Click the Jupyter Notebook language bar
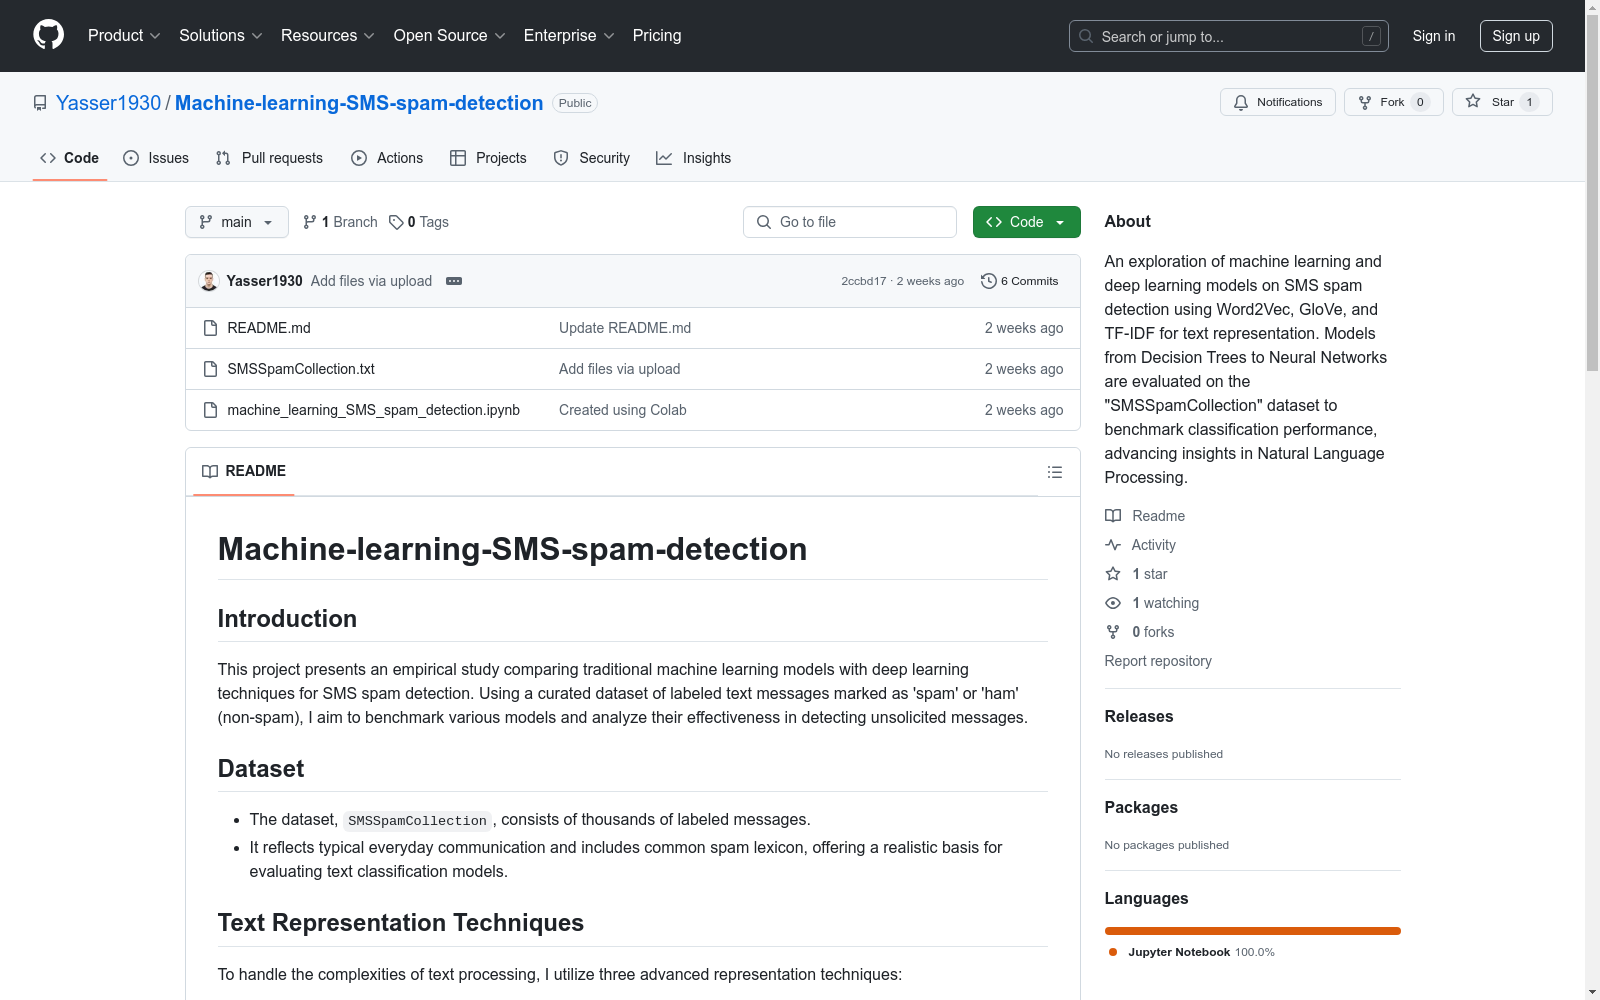This screenshot has height=1000, width=1600. pyautogui.click(x=1252, y=931)
